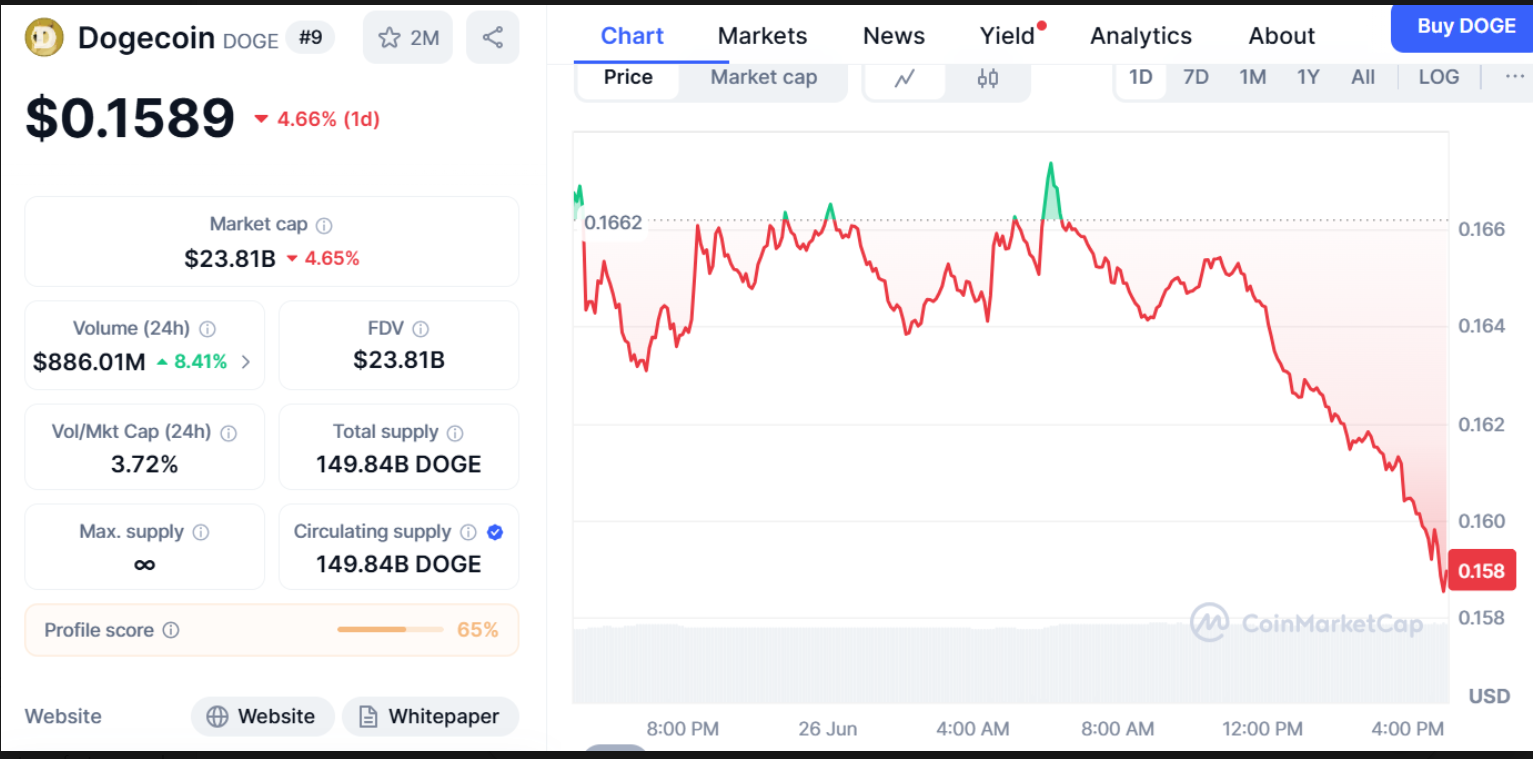Click the 3.72% Vol/Mkt Cap value
The height and width of the screenshot is (759, 1533).
(144, 464)
